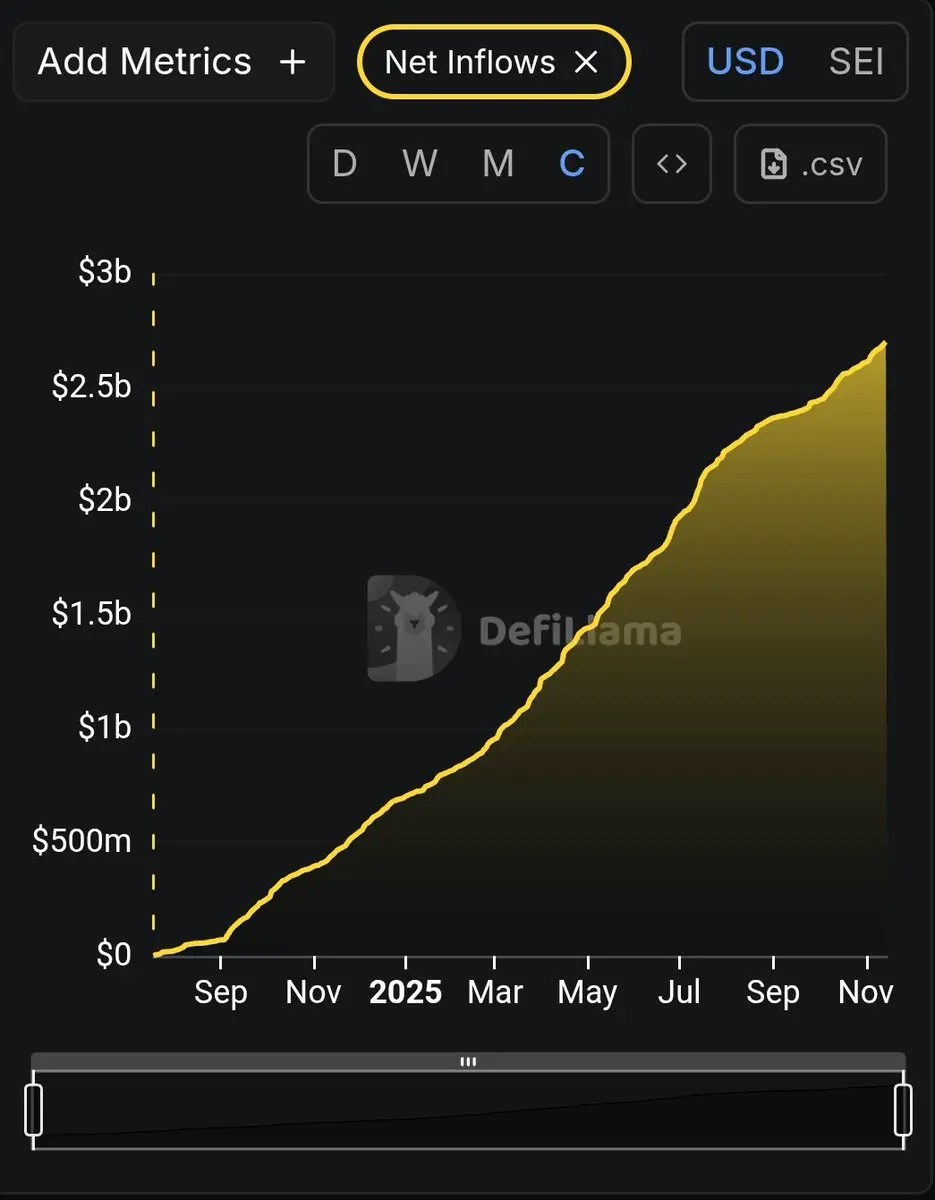This screenshot has width=935, height=1200.
Task: Select Monthly (M) grouping
Action: (497, 163)
